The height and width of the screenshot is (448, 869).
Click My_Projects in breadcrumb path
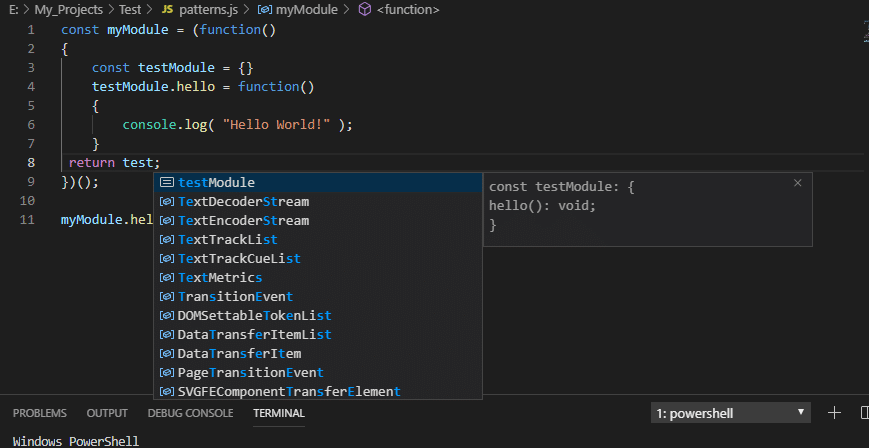click(69, 9)
